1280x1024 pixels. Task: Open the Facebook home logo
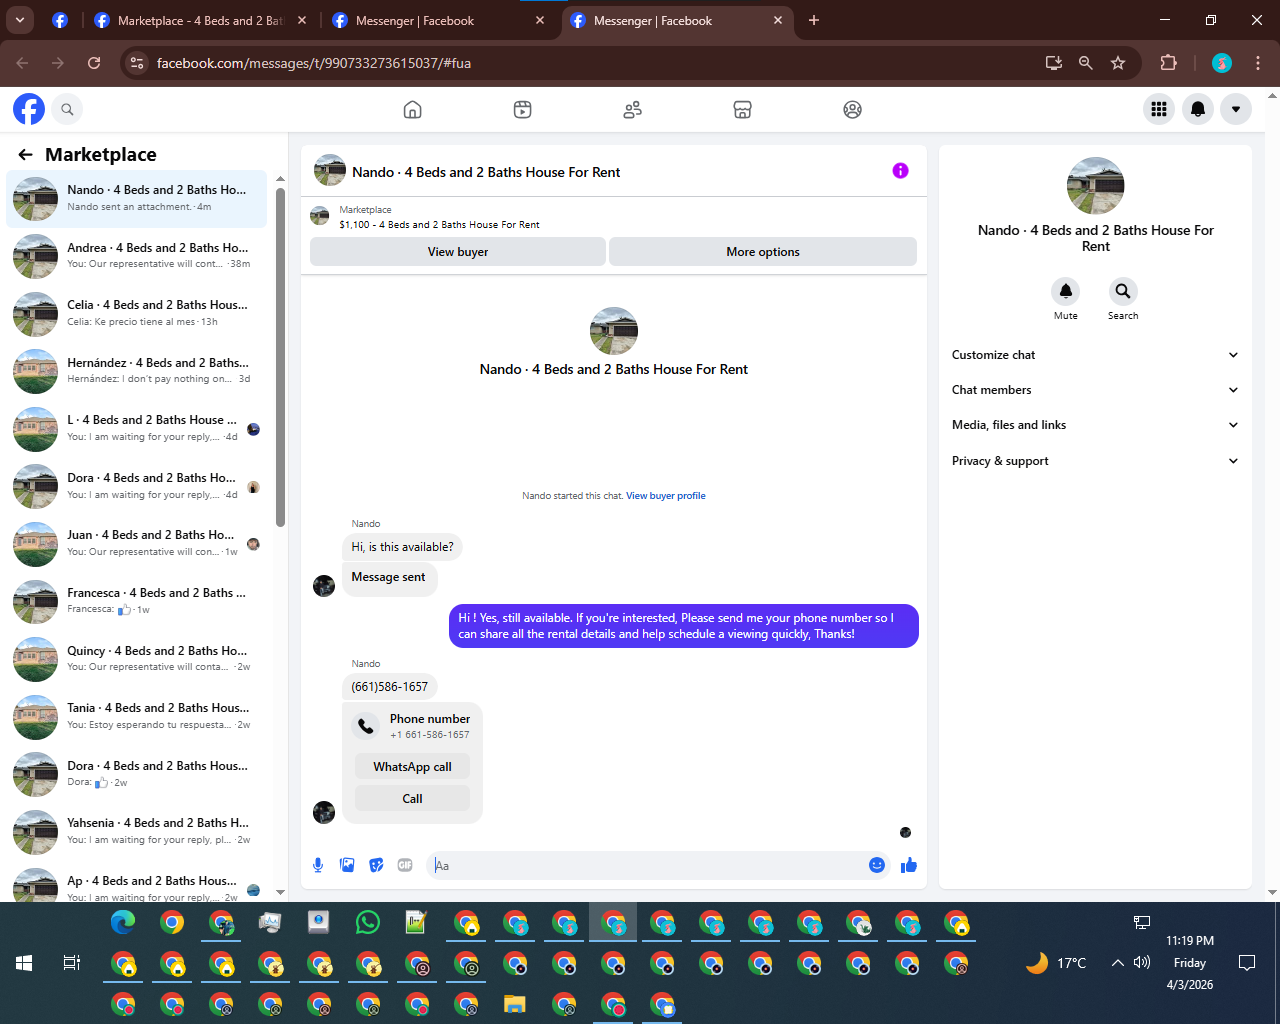29,109
